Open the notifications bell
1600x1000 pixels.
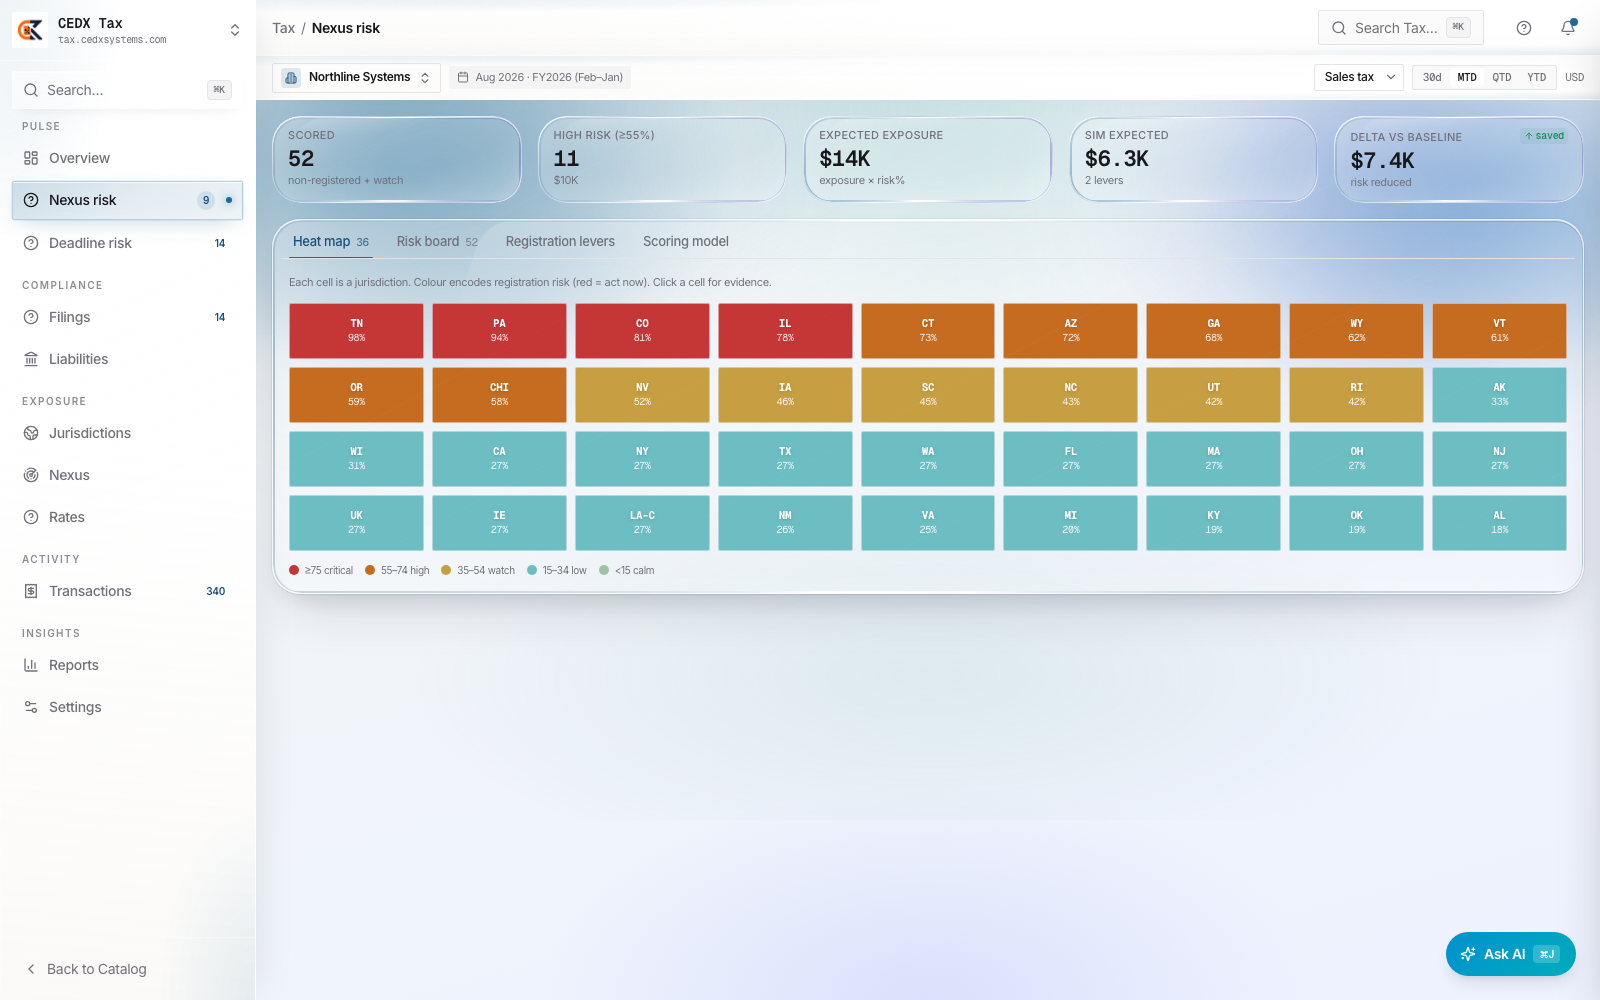point(1568,28)
